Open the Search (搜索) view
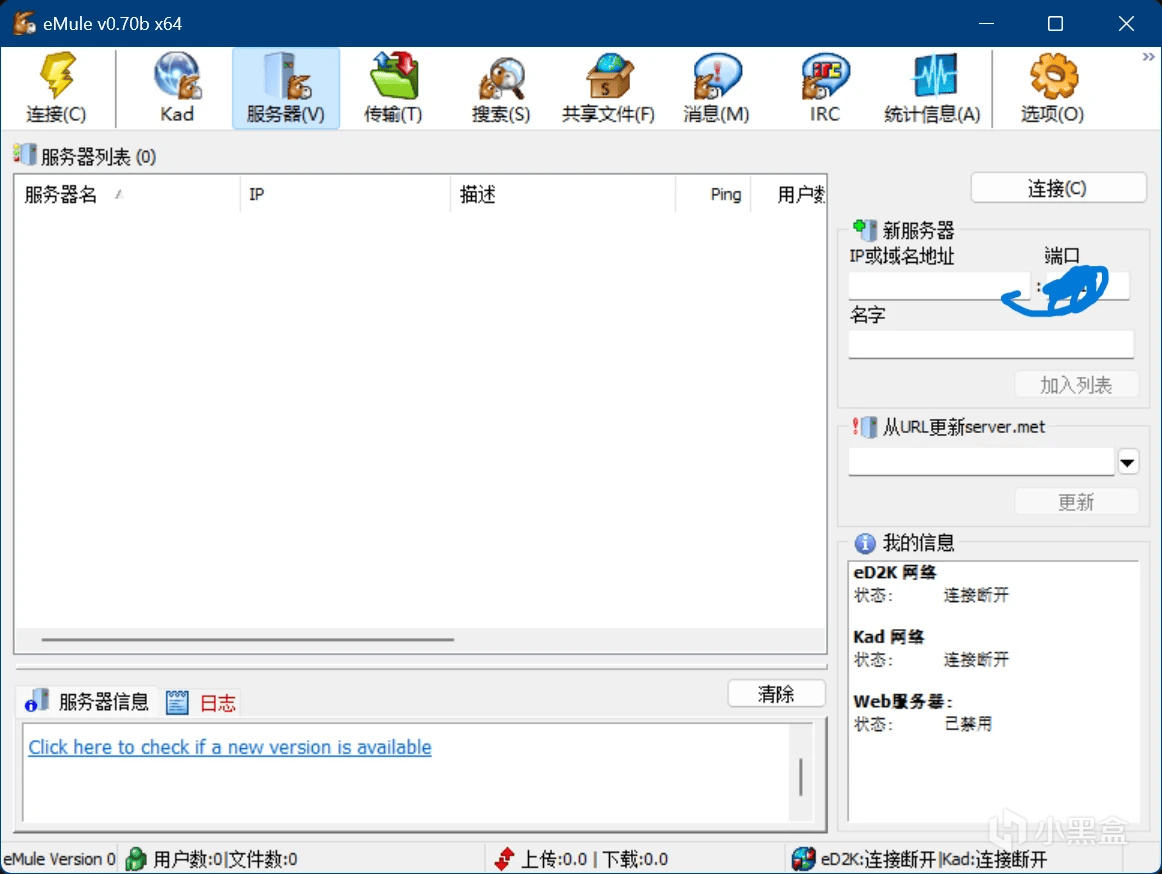 (x=502, y=87)
